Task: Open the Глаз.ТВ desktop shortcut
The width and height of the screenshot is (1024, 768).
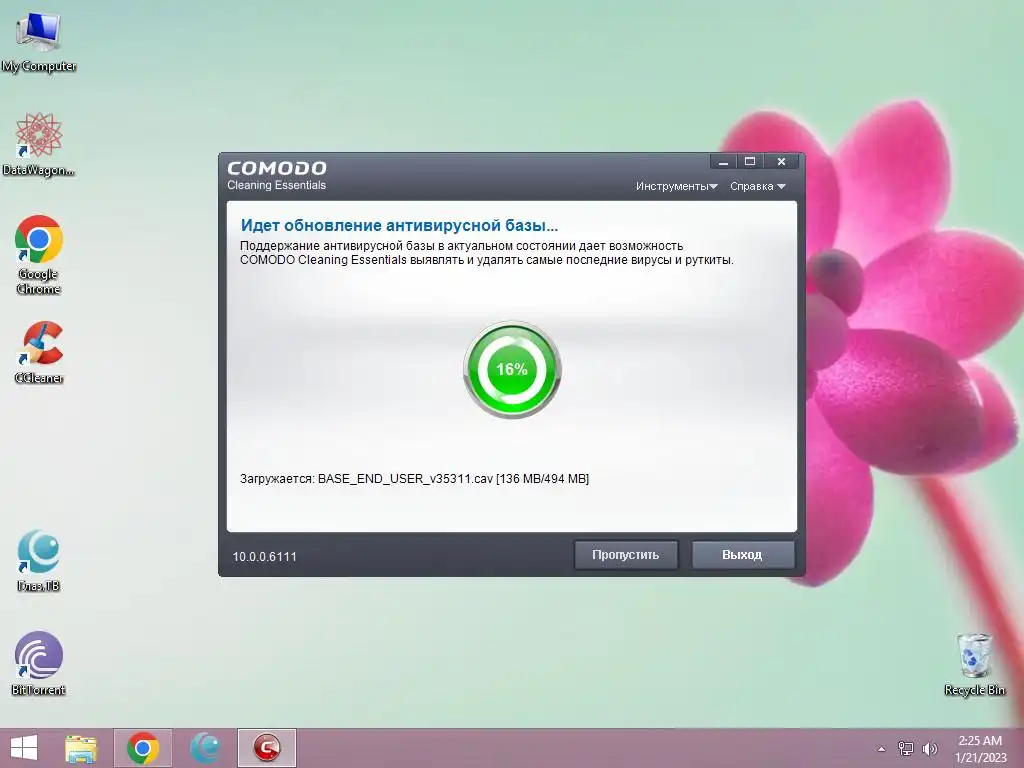Action: 39,560
